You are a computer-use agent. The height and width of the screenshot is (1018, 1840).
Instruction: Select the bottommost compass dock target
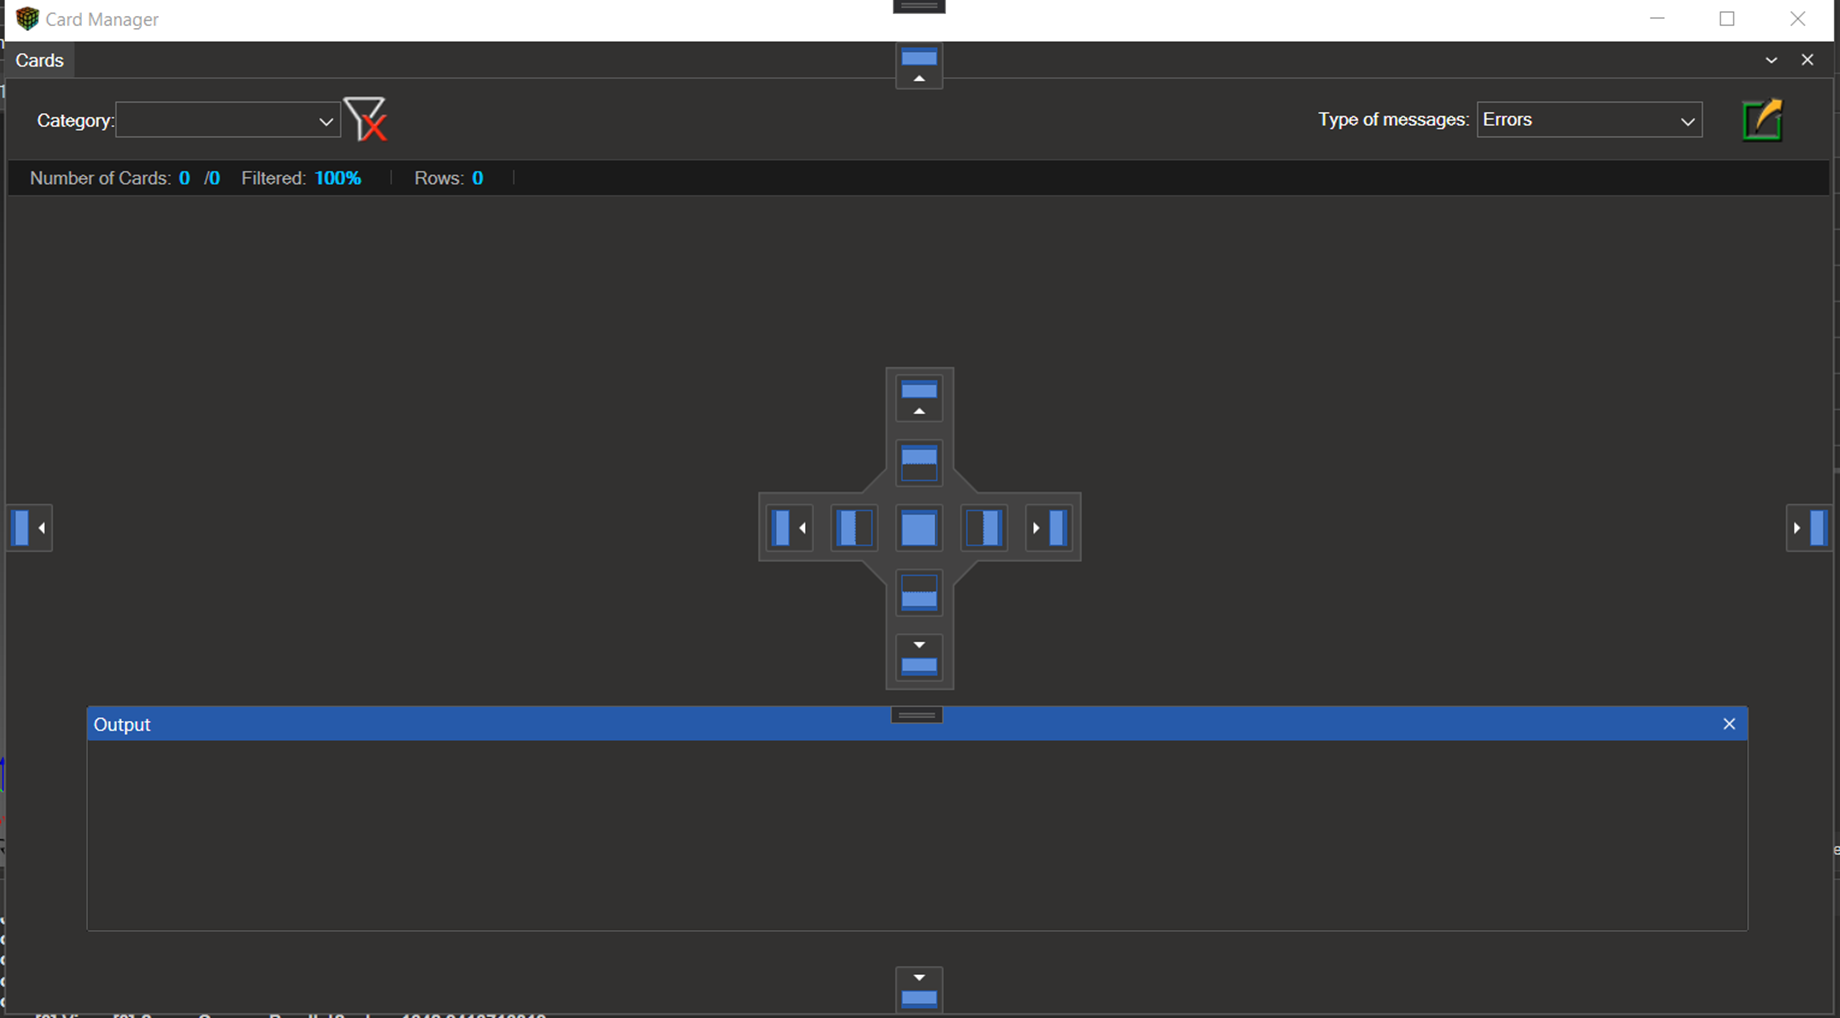[x=919, y=658]
